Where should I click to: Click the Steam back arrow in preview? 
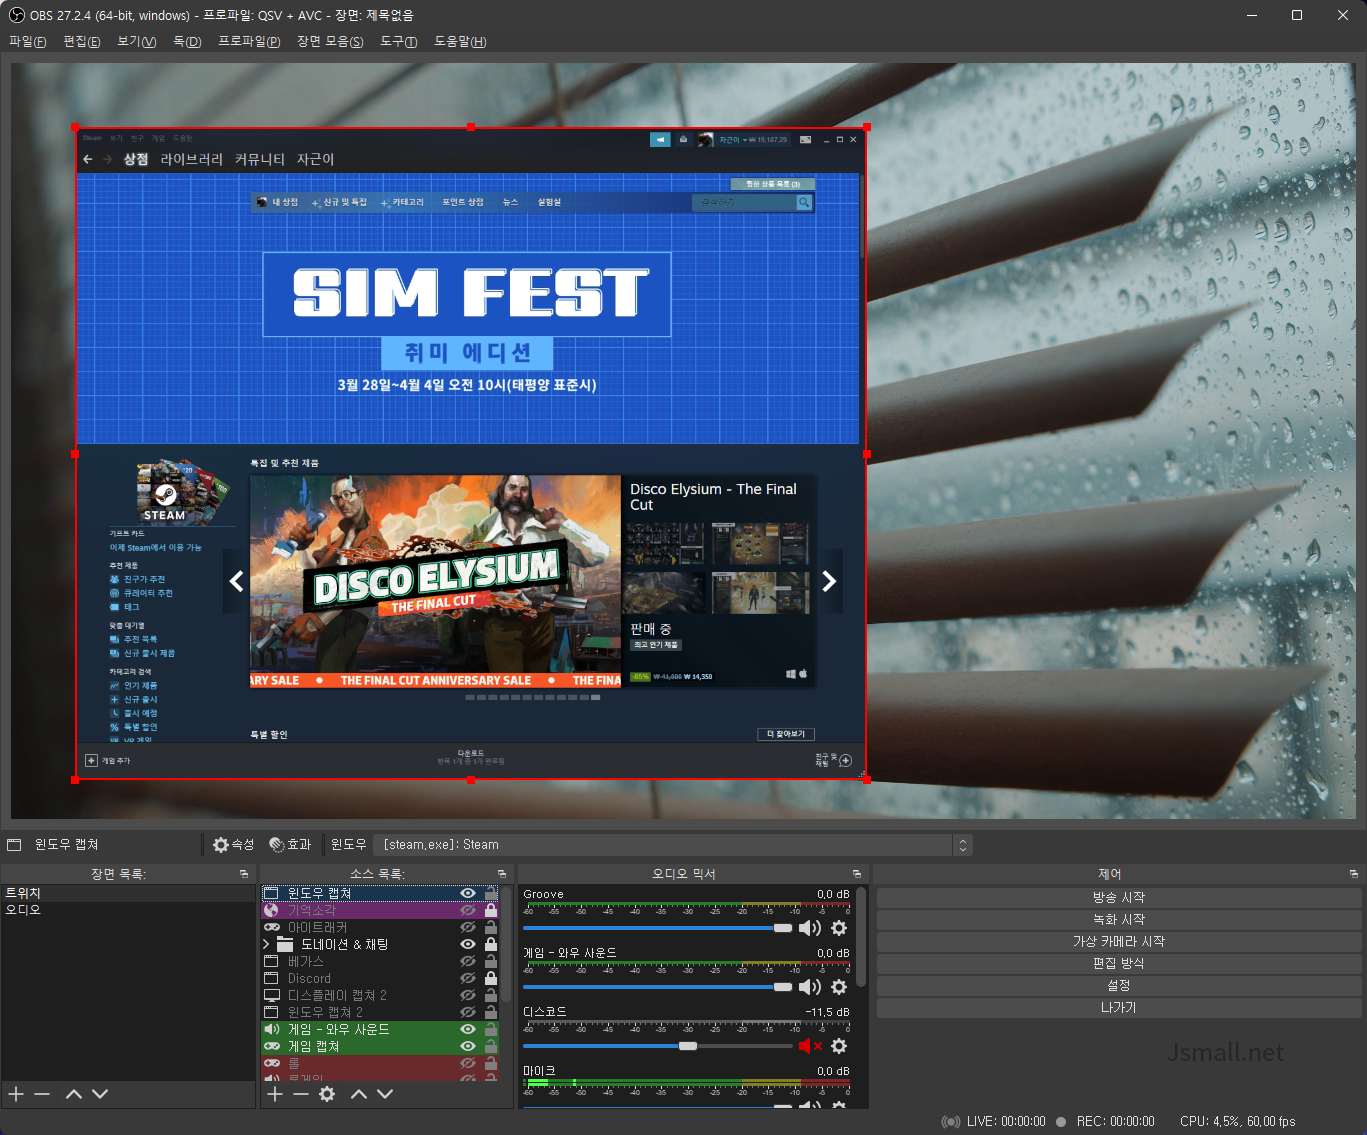point(88,159)
